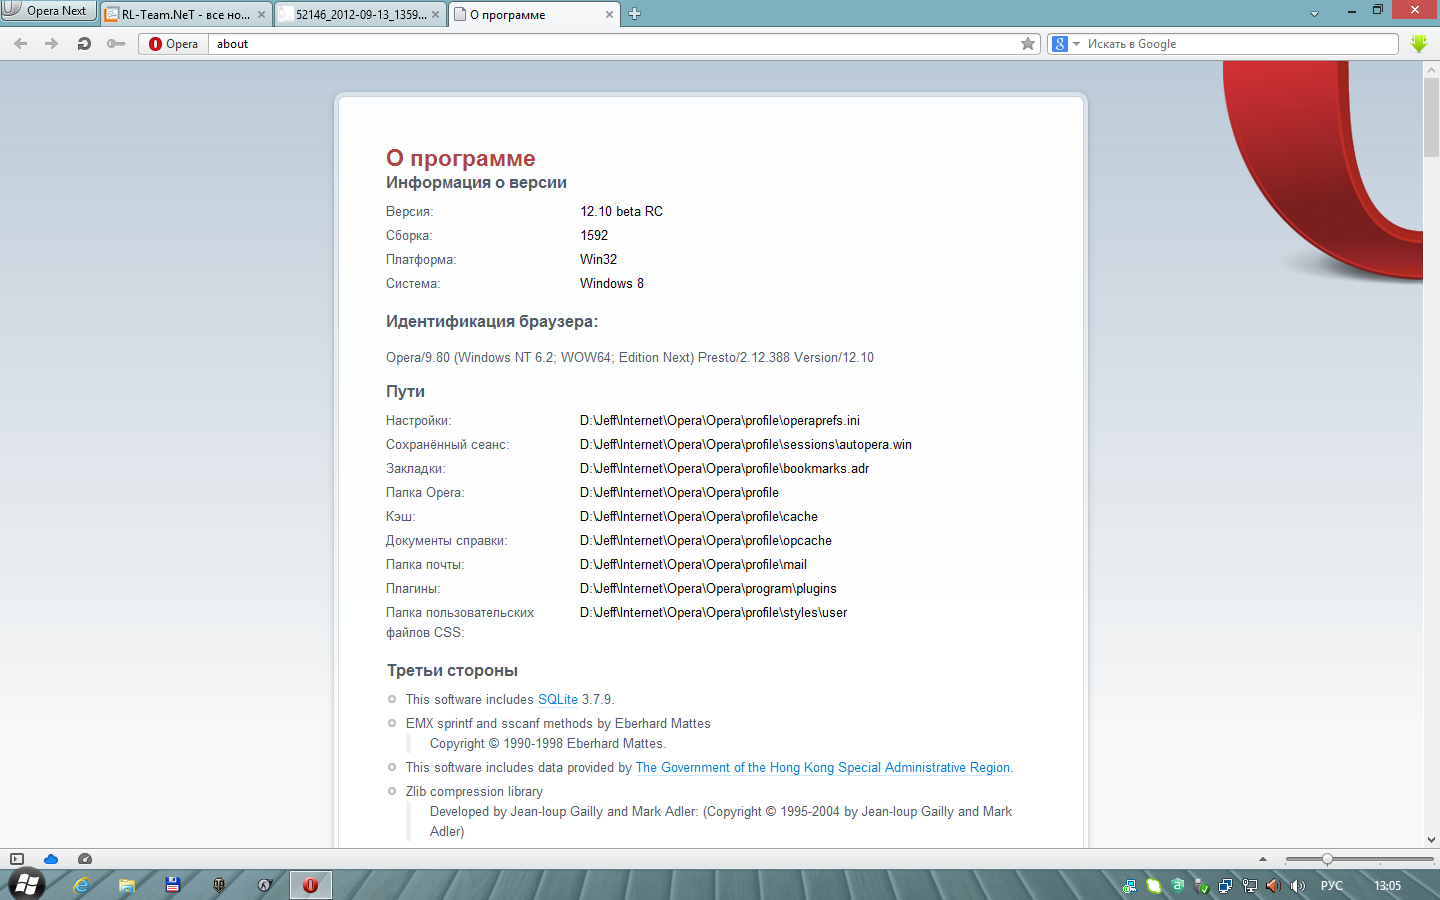Close the RL-Team.NeT tab
1440x900 pixels.
click(x=262, y=15)
